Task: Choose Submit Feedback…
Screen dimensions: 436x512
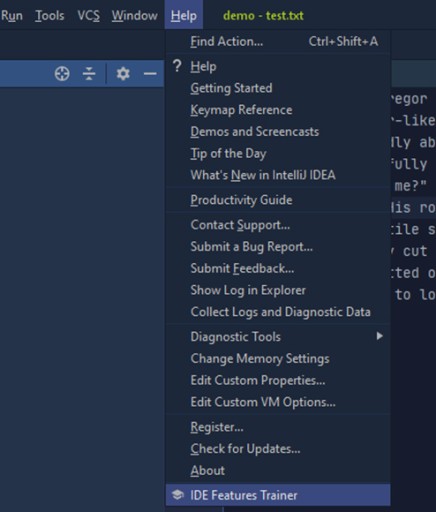Action: (x=278, y=268)
